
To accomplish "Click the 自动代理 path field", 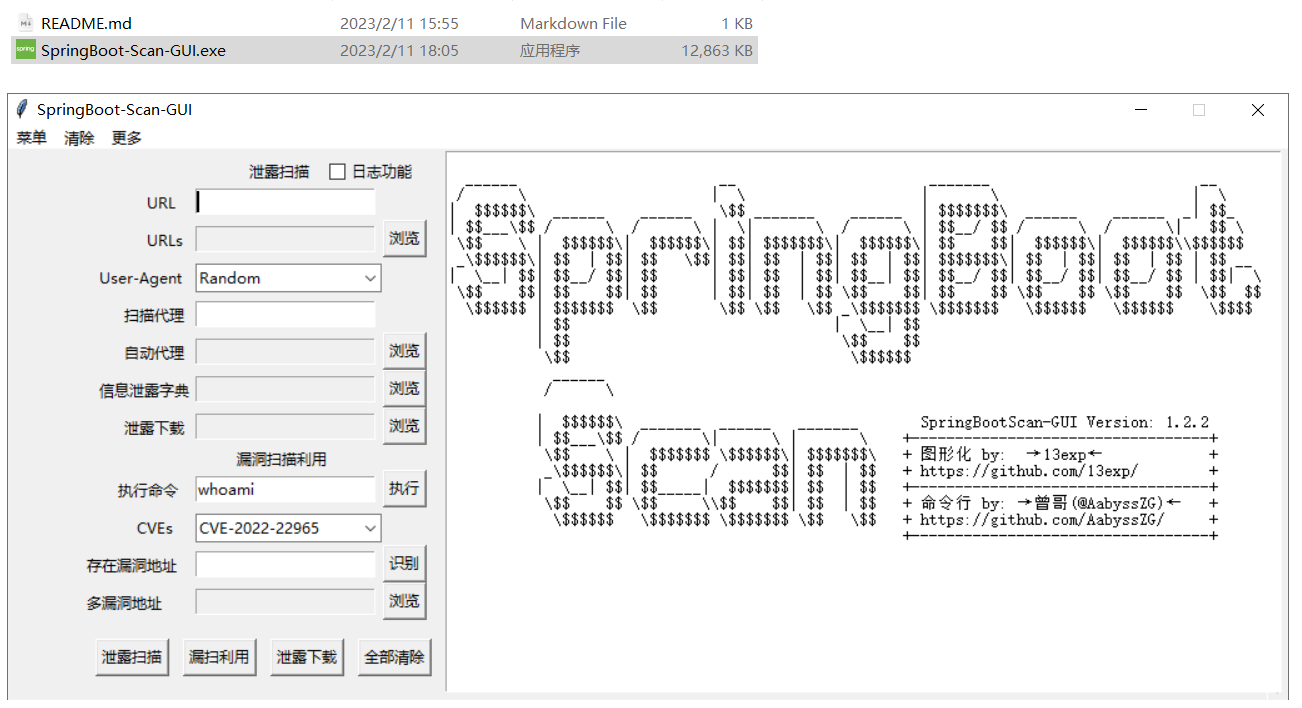I will (x=285, y=352).
